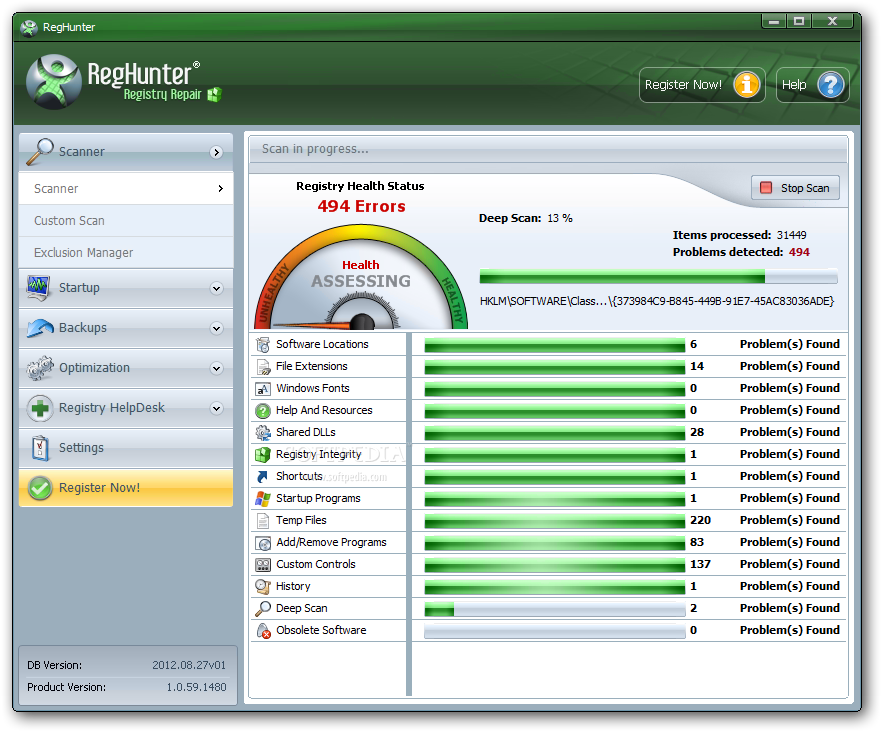The width and height of the screenshot is (882, 732).
Task: Expand the Optimization section chevron
Action: (x=216, y=369)
